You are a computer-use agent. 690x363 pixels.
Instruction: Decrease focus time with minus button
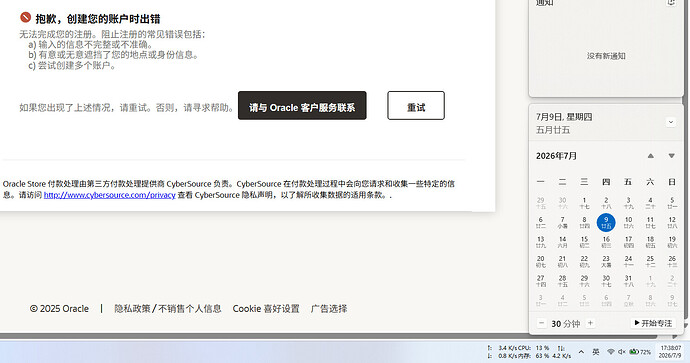(x=542, y=323)
